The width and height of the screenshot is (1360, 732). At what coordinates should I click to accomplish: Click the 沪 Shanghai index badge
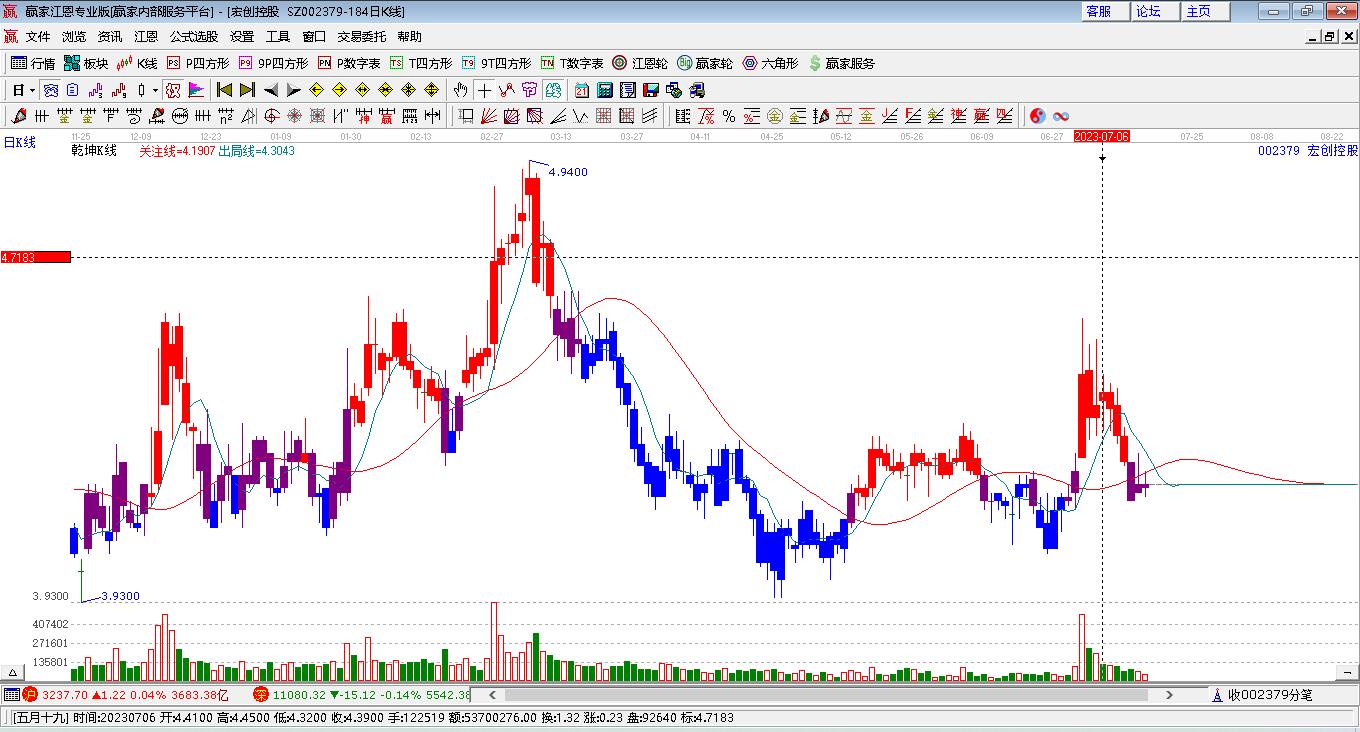[x=31, y=694]
